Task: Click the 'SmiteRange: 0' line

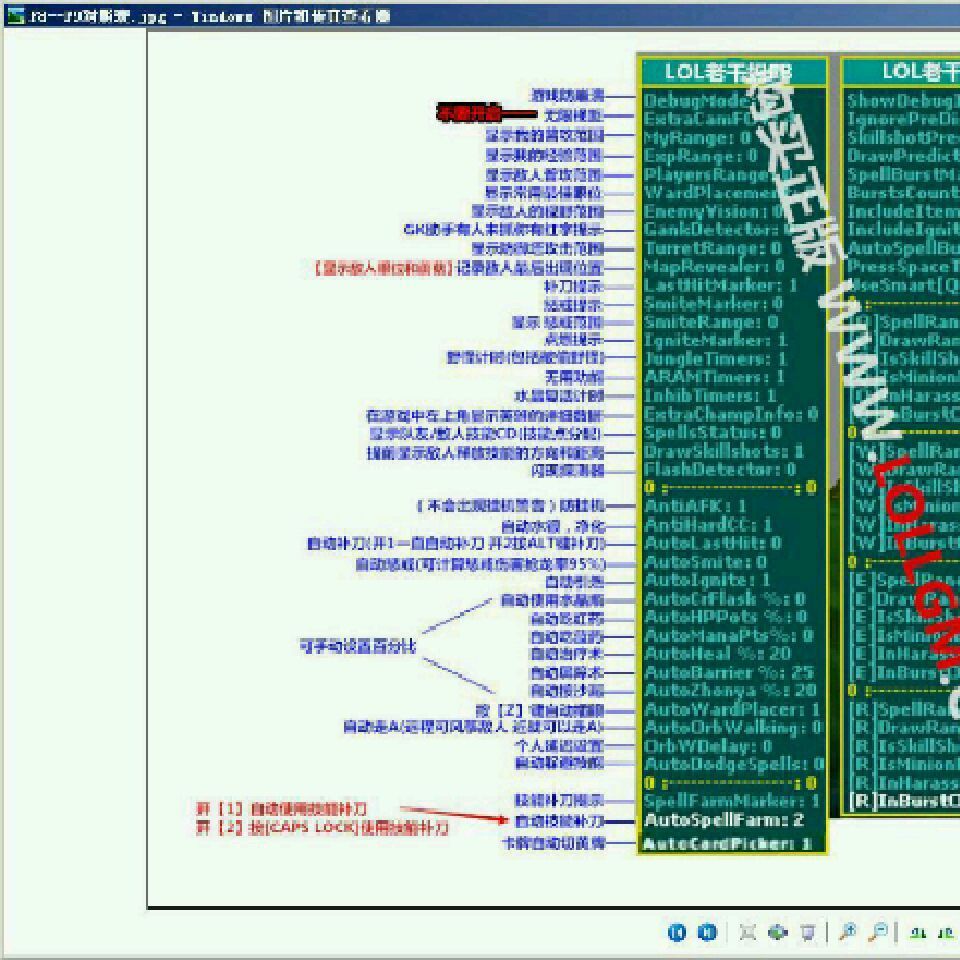Action: [710, 321]
